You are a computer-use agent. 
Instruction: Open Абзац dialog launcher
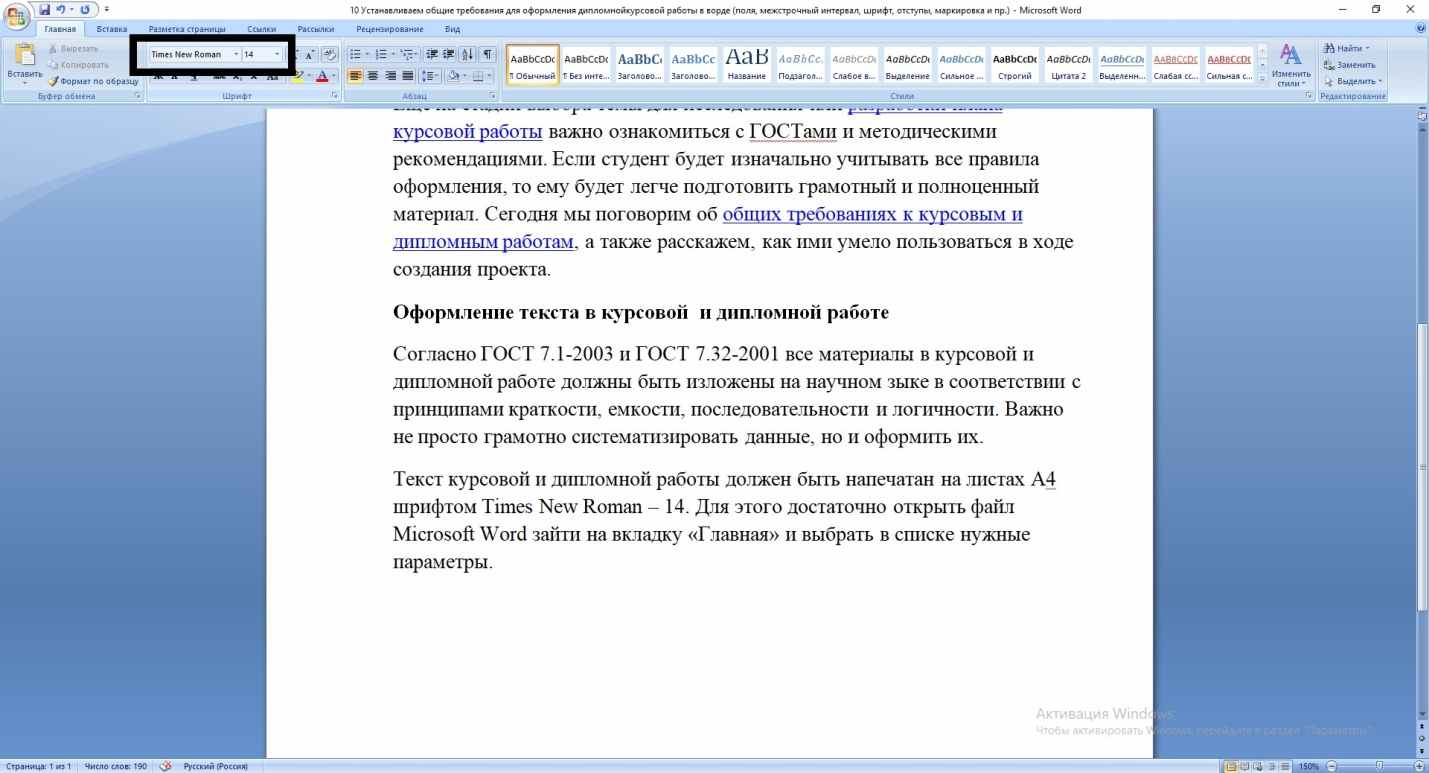click(x=493, y=96)
